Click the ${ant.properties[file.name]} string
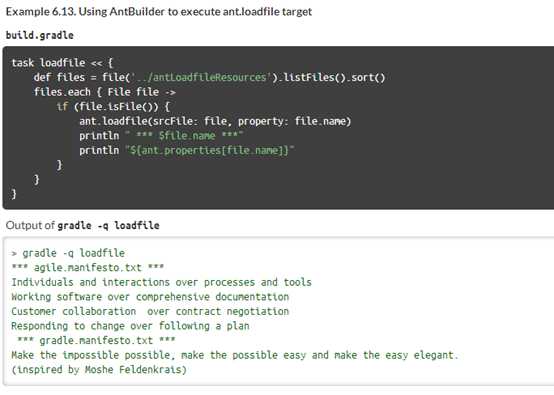Screen dimensions: 554x395 pos(210,150)
